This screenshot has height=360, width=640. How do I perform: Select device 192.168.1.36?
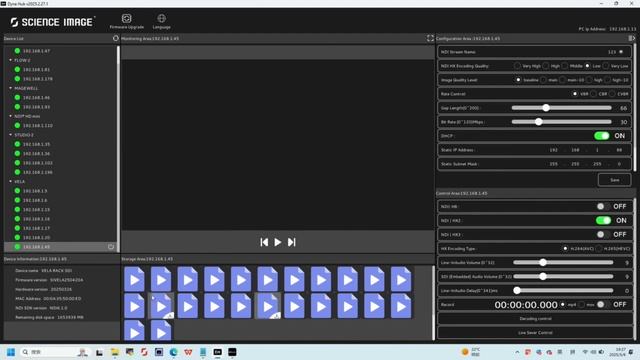(x=36, y=153)
